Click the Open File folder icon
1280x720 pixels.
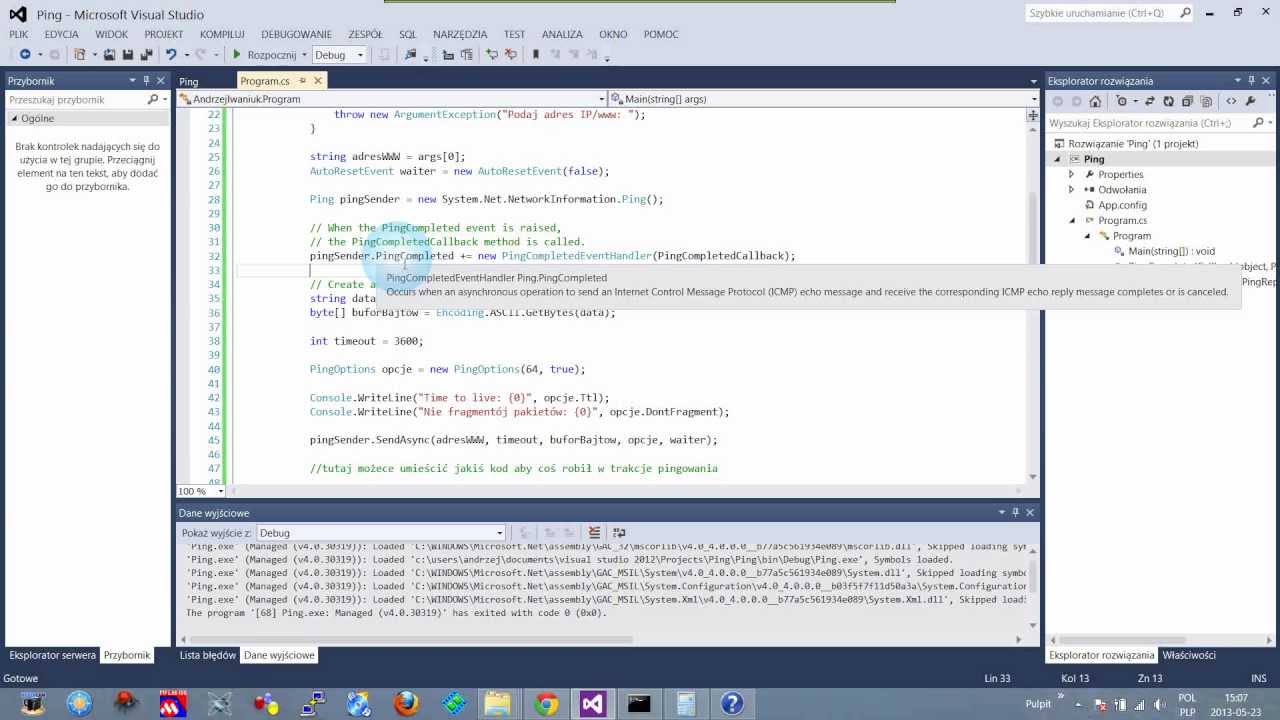coord(110,55)
